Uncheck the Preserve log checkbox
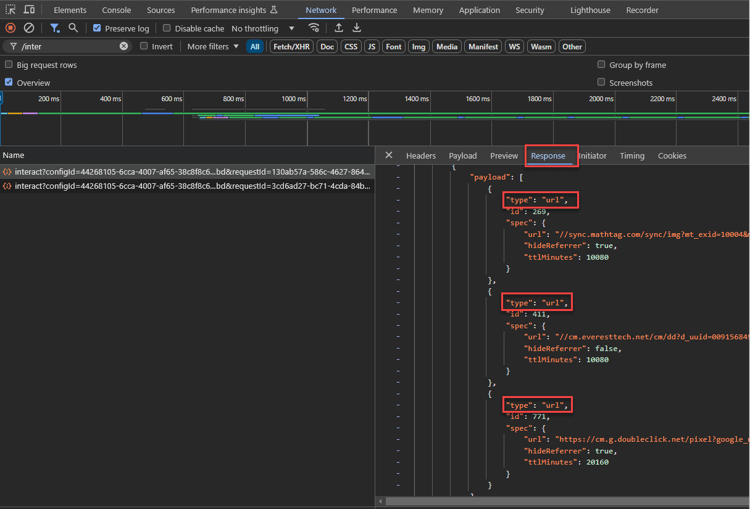The width and height of the screenshot is (750, 509). (x=97, y=28)
